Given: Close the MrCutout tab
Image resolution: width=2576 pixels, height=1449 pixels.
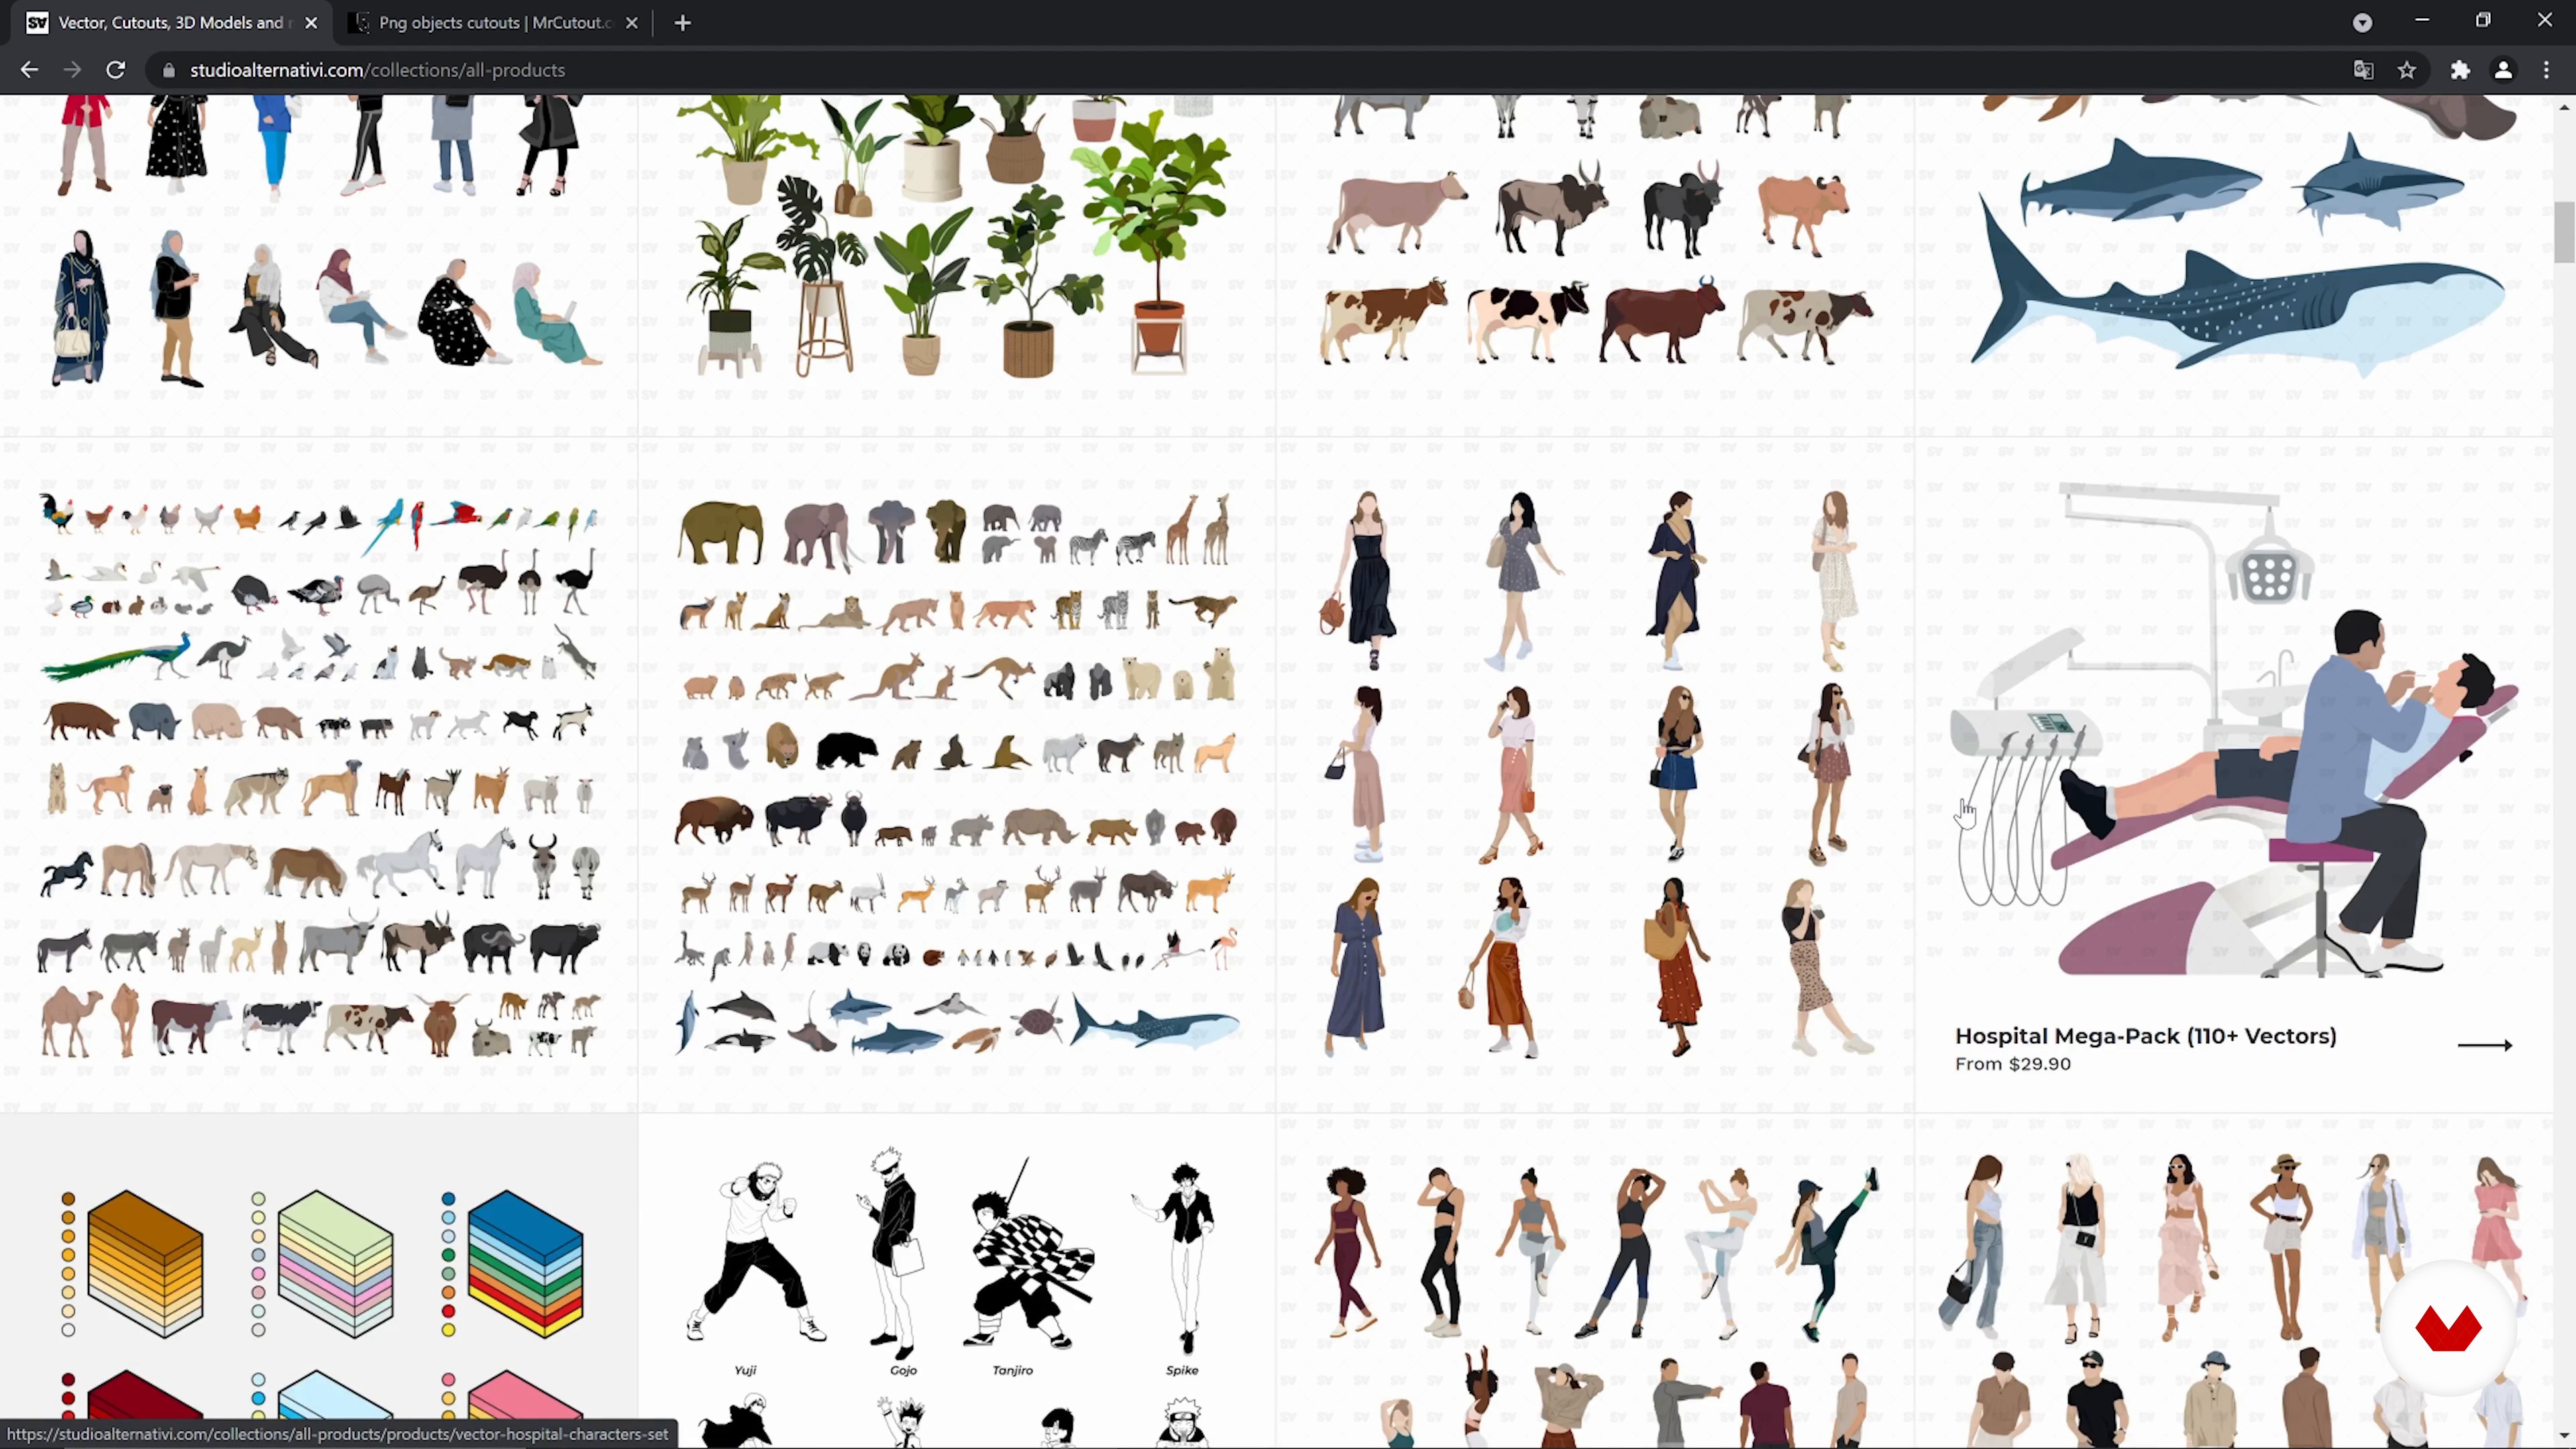Looking at the screenshot, I should 632,23.
